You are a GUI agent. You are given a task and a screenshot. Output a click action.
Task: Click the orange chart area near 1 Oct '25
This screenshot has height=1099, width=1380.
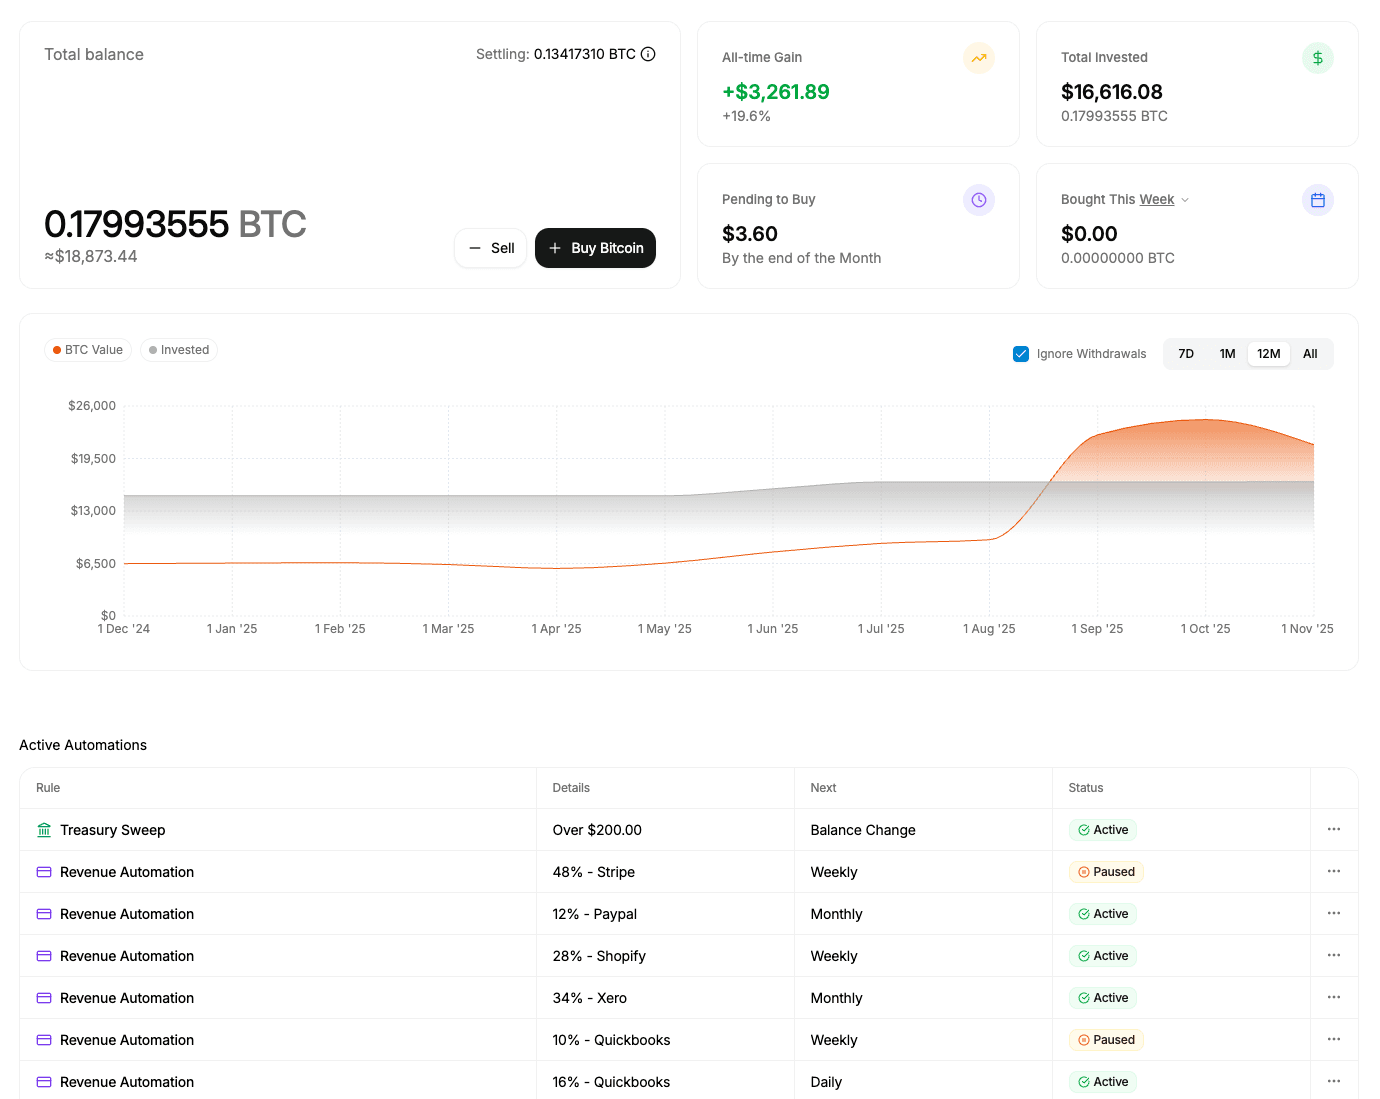pos(1206,450)
